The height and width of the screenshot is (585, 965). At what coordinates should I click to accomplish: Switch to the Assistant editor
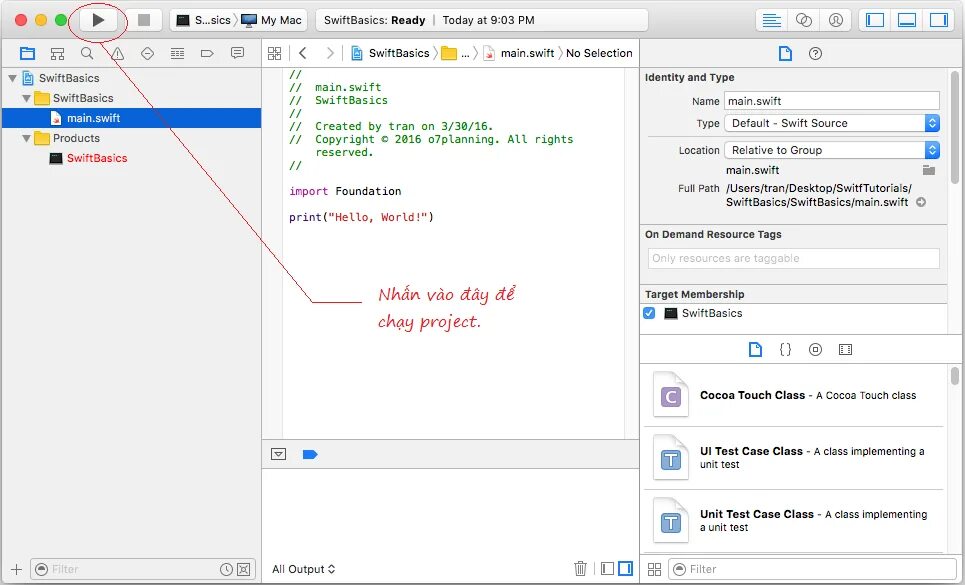click(804, 20)
